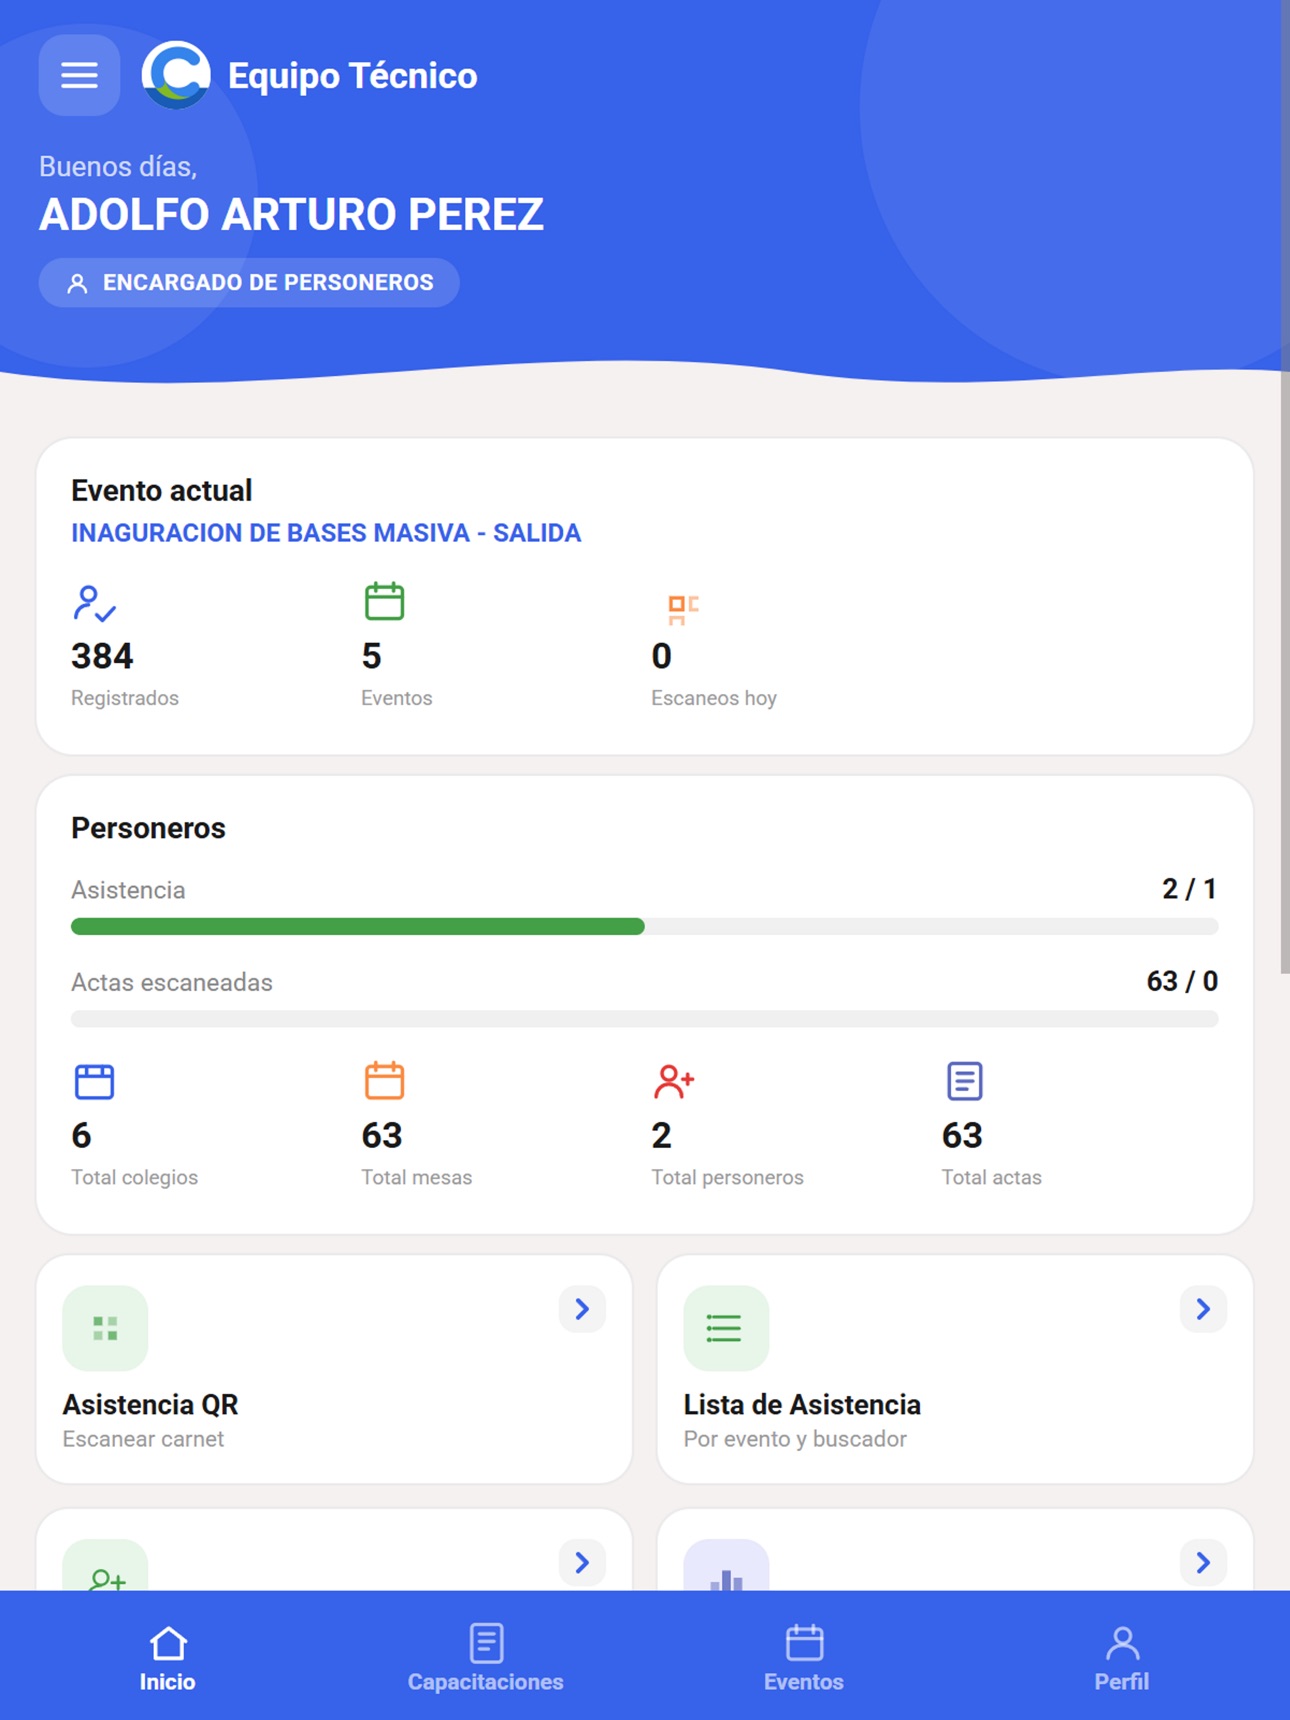Image resolution: width=1290 pixels, height=1720 pixels.
Task: Open the Lista de Asistencia card title
Action: (802, 1405)
